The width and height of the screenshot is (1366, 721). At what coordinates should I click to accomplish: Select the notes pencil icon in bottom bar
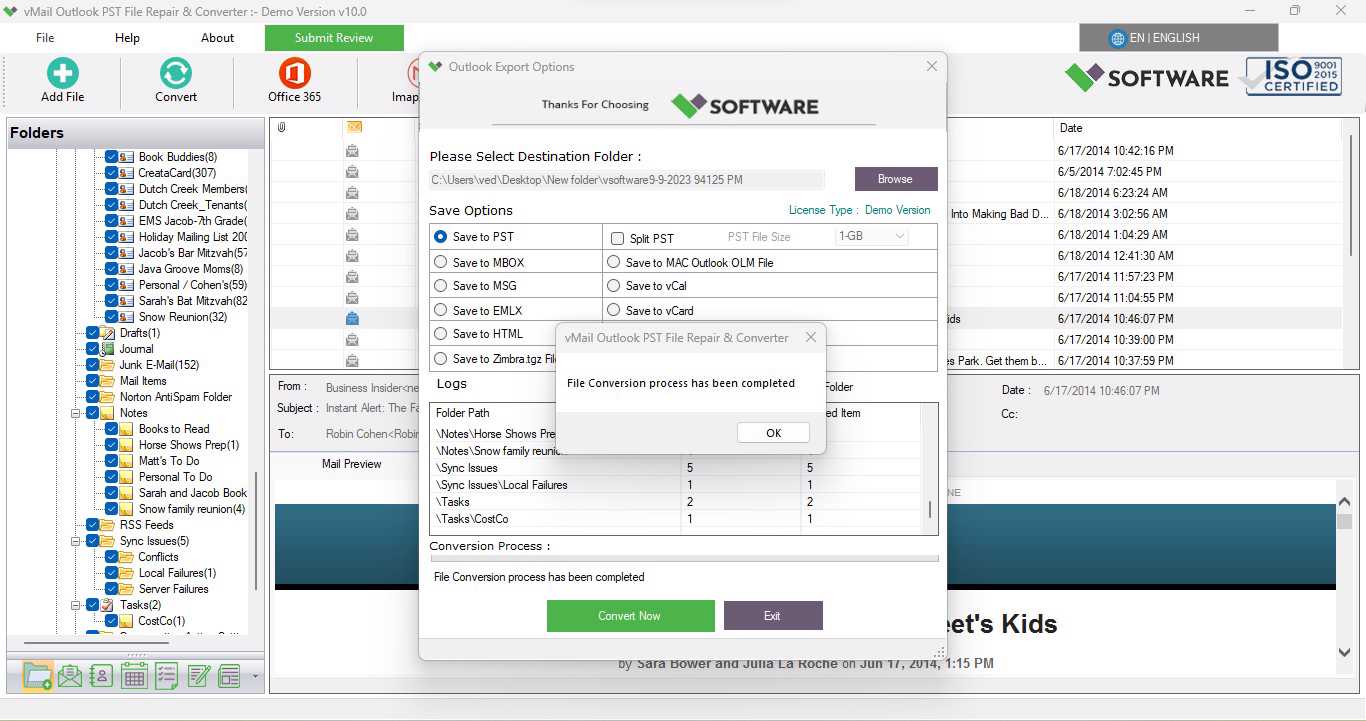coord(198,676)
